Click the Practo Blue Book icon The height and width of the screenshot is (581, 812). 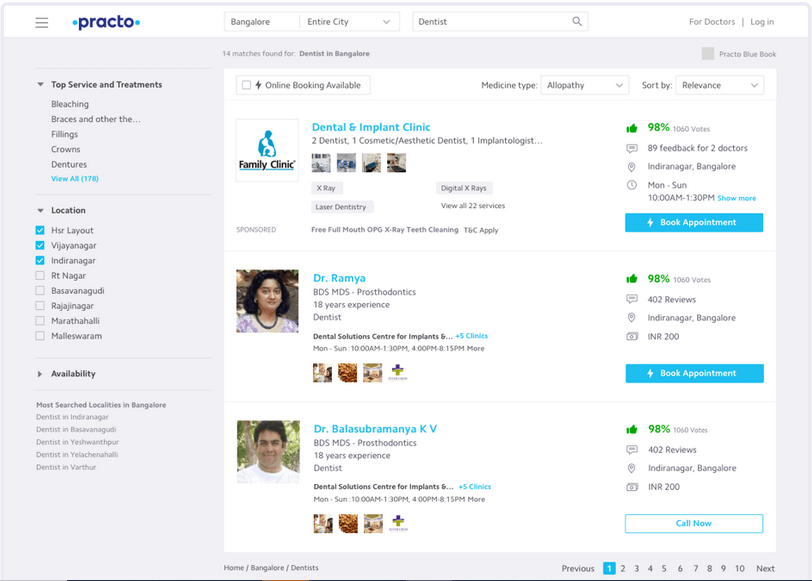708,53
